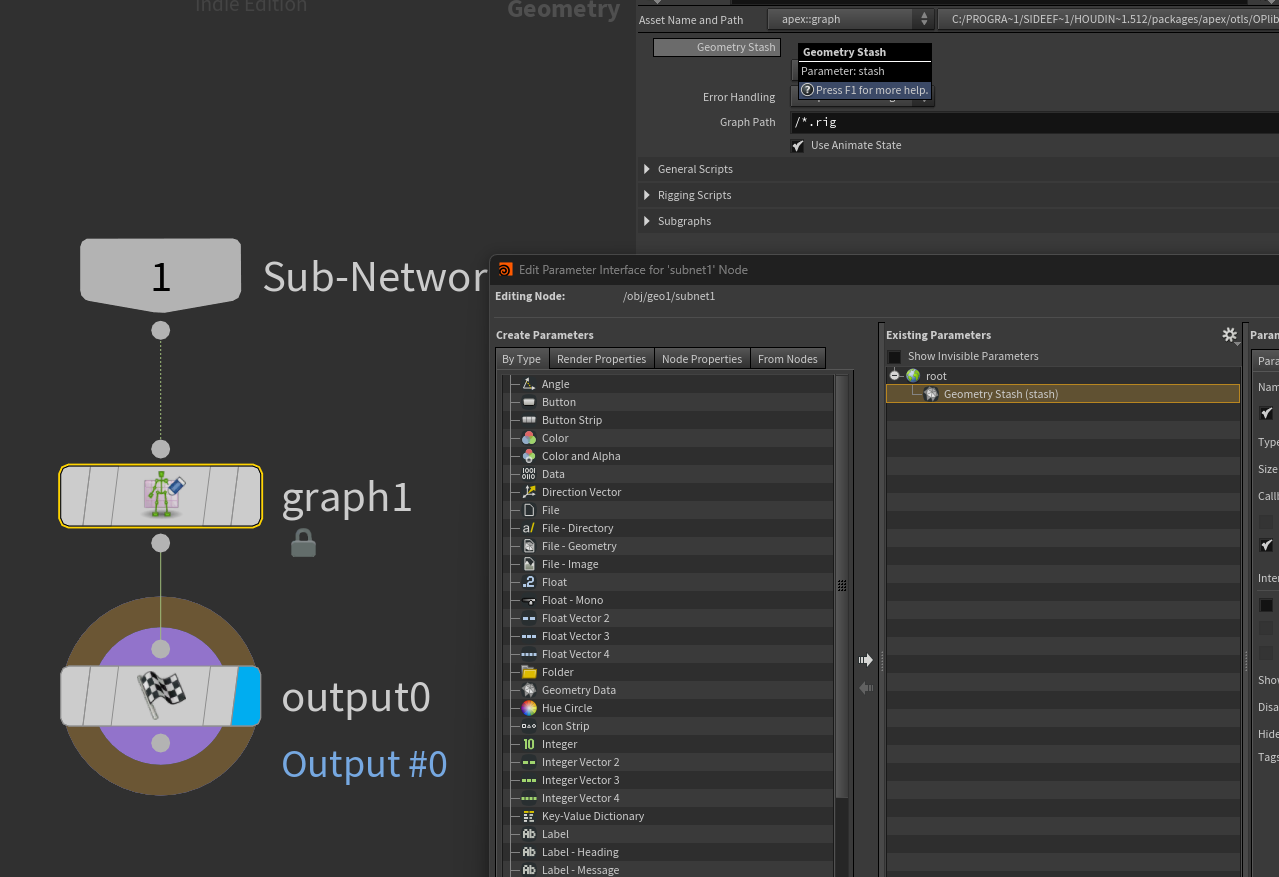Click the '/obj/geo1/subnet1' editing node path

click(x=669, y=296)
